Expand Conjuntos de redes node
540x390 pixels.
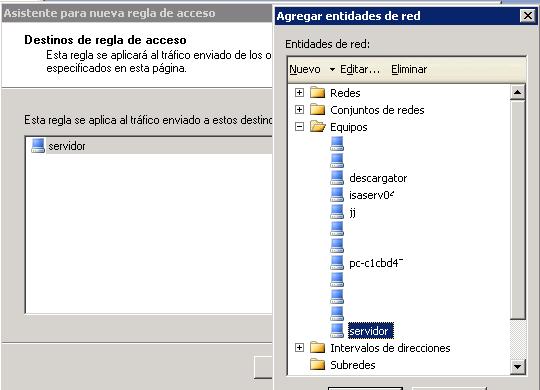[299, 110]
